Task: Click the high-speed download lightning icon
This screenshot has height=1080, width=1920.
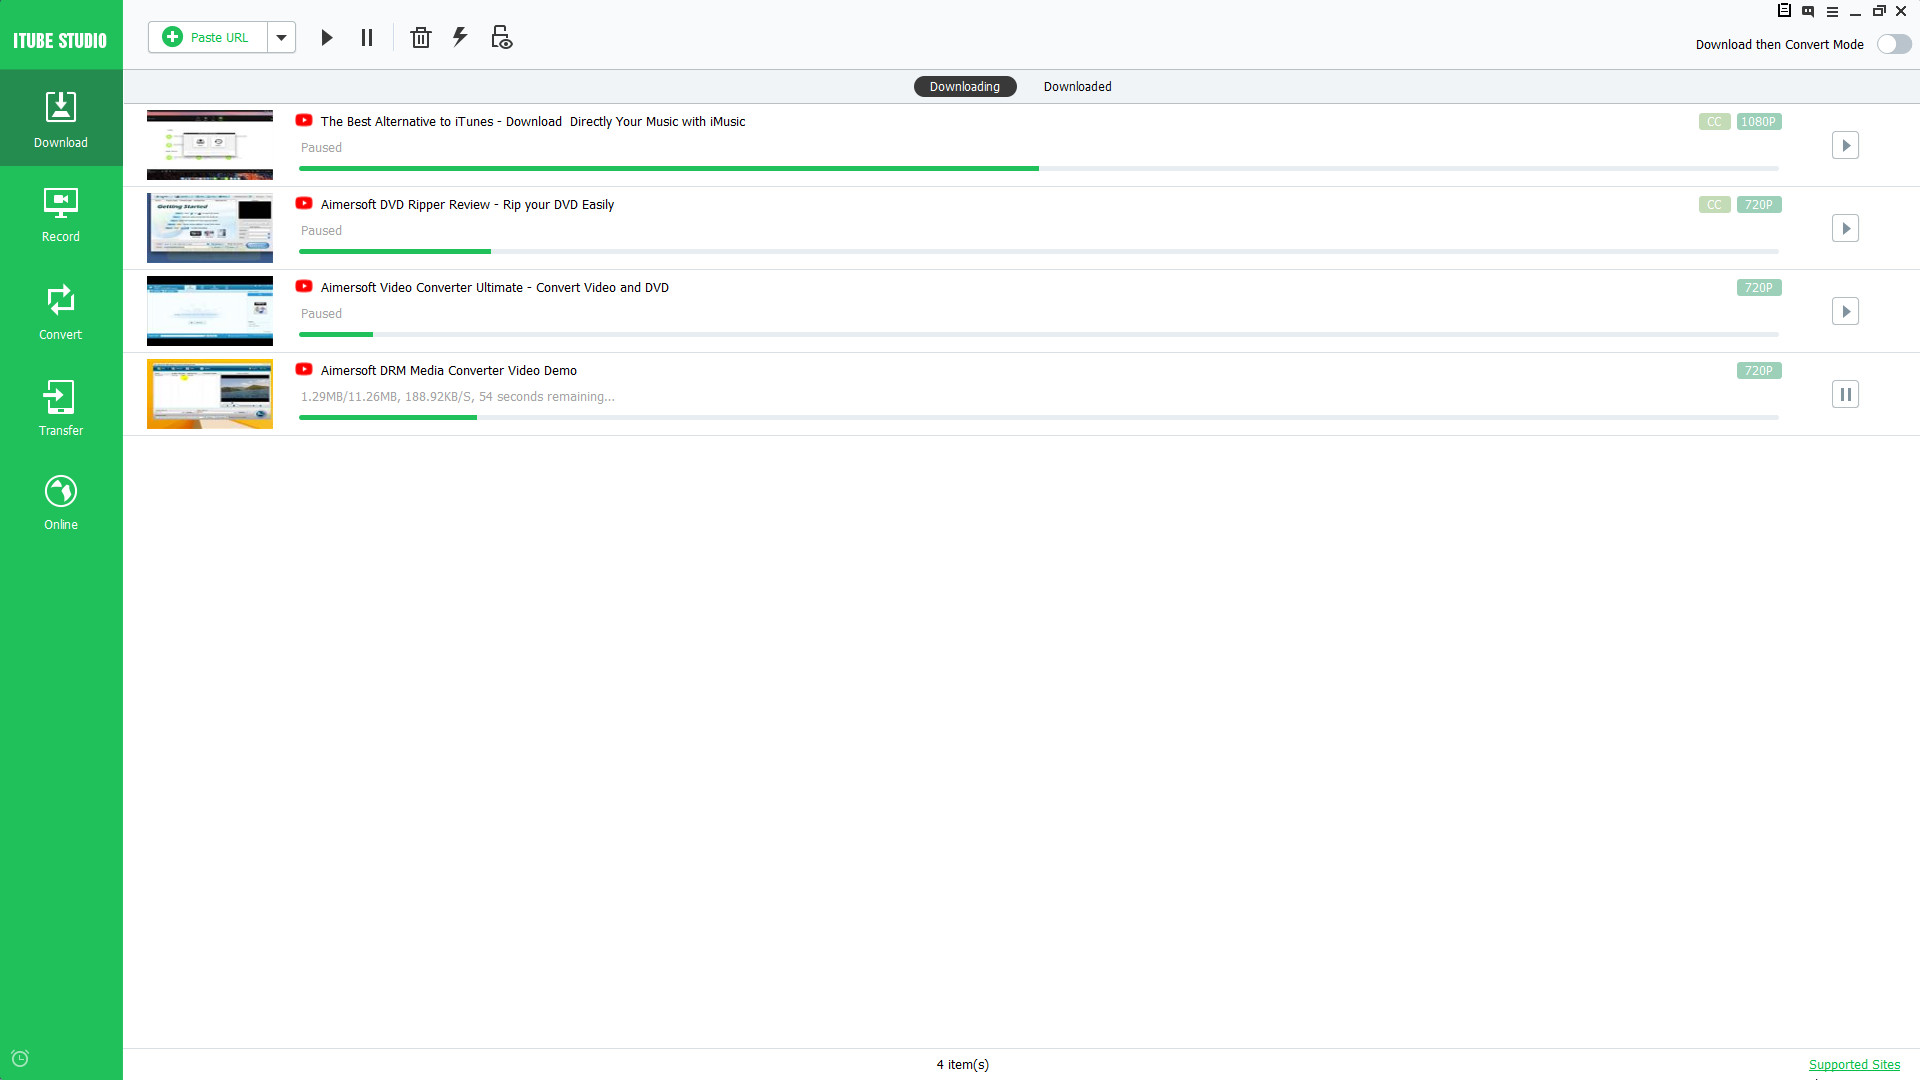Action: click(x=460, y=37)
